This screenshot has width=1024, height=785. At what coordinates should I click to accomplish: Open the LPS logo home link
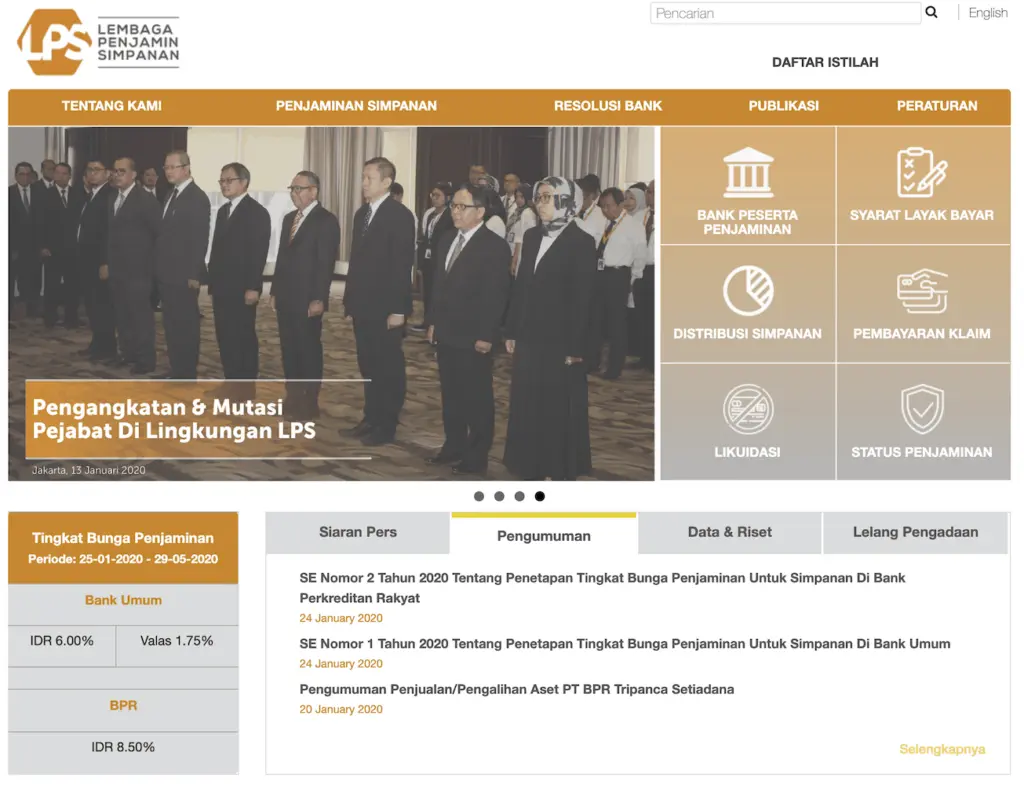tap(97, 42)
